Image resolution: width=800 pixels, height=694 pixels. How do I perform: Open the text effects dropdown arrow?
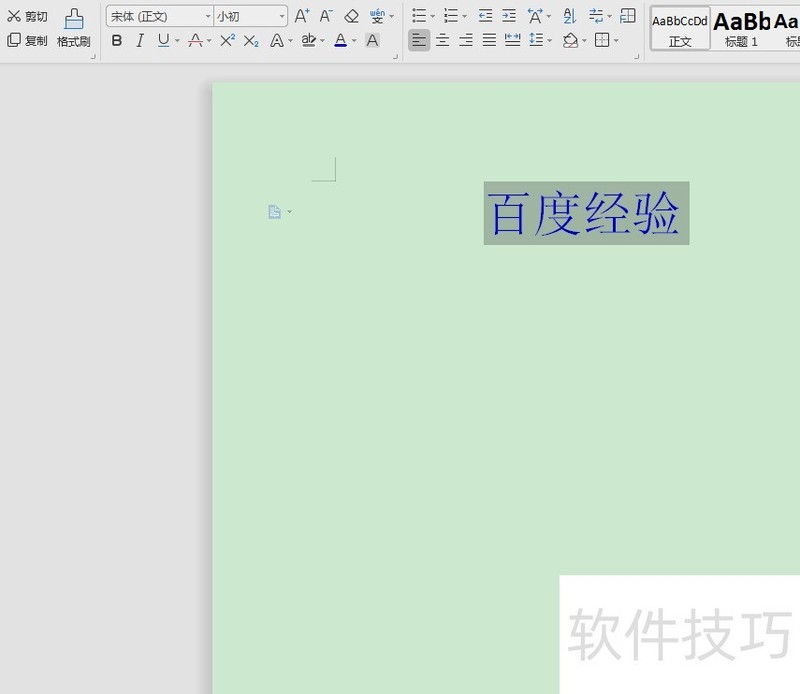290,41
